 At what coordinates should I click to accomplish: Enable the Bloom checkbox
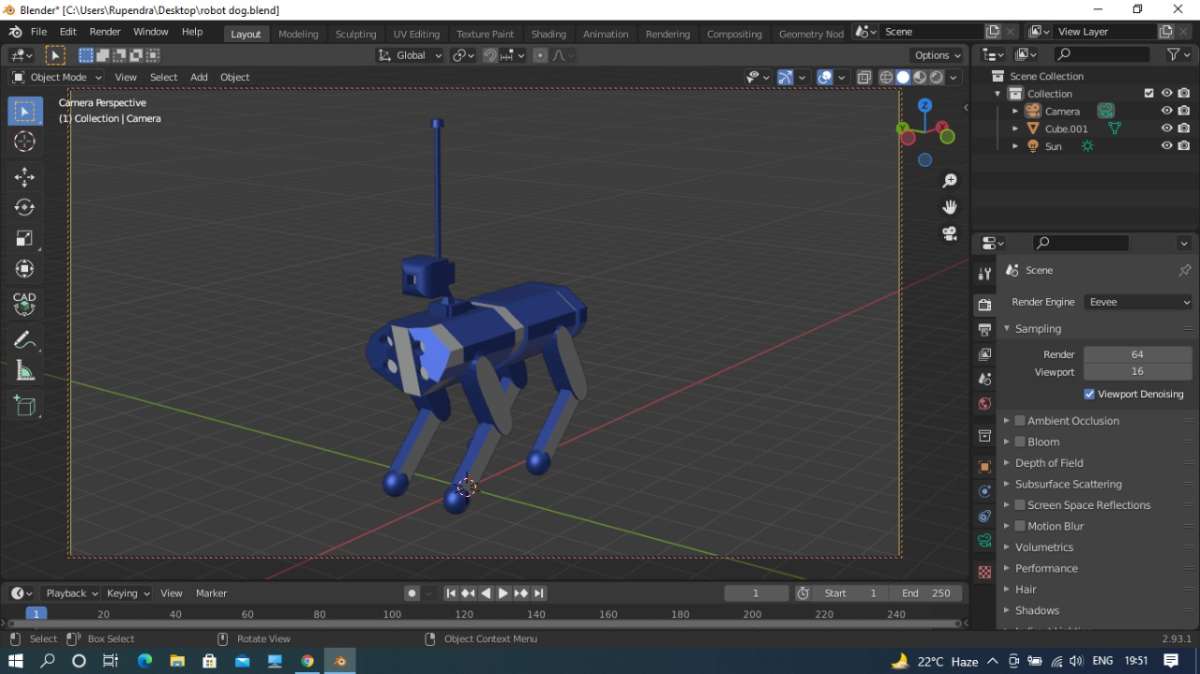(1020, 442)
